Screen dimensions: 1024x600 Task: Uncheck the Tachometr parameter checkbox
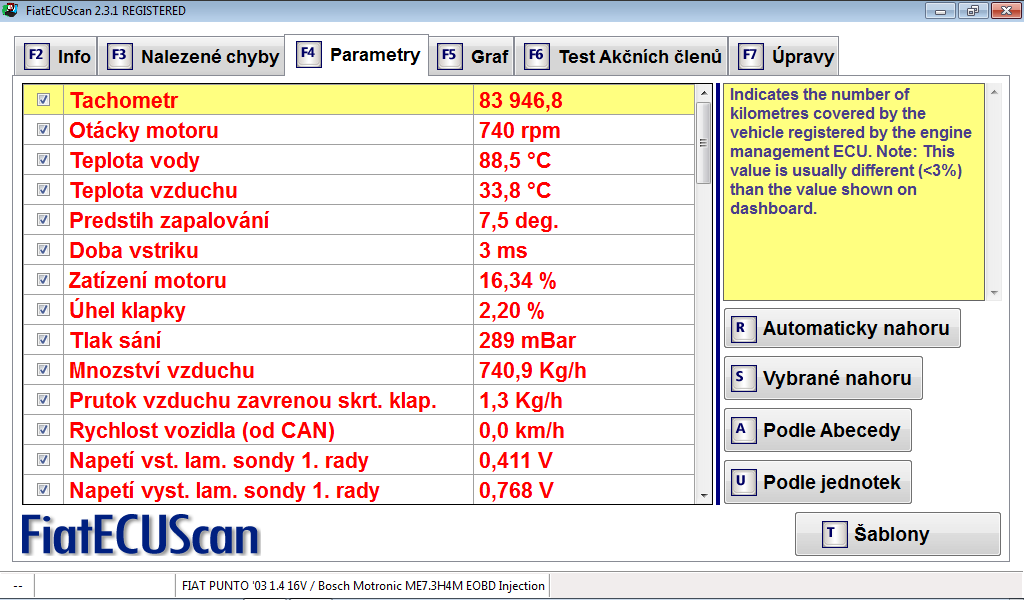coord(43,100)
